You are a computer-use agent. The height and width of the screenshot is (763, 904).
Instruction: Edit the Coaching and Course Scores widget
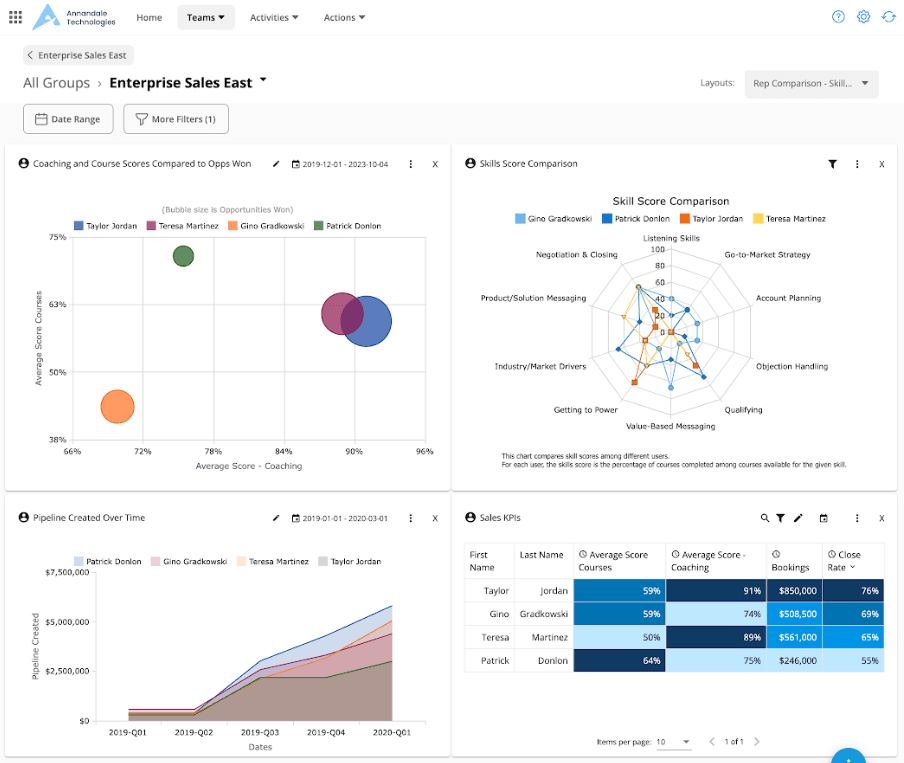276,164
